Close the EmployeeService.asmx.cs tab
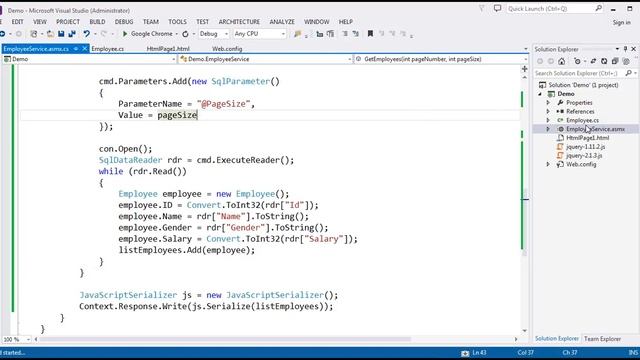This screenshot has height=360, width=640. pyautogui.click(x=84, y=49)
